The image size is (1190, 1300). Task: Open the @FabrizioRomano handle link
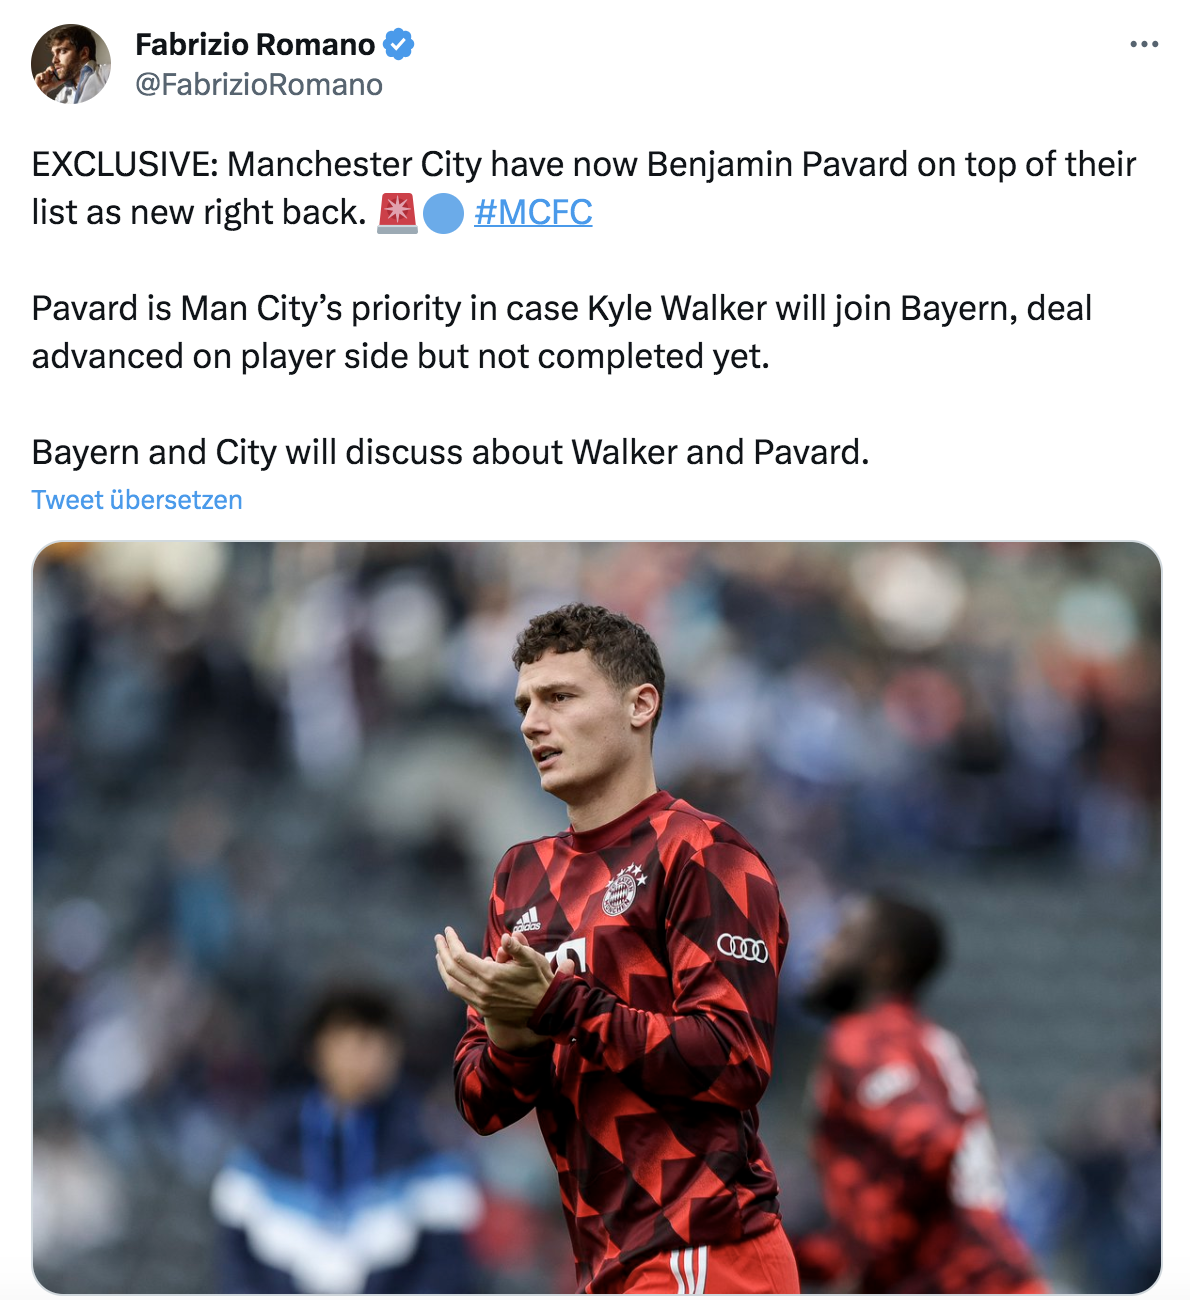pos(259,85)
